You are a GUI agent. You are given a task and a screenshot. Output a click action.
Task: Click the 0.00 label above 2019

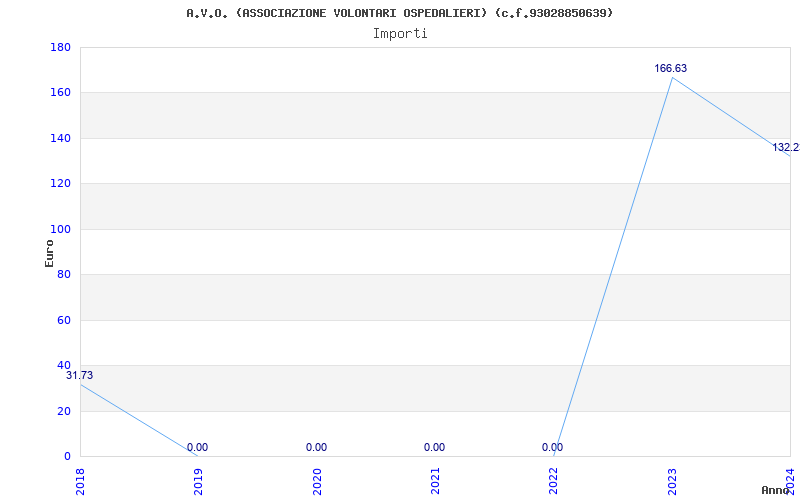[x=197, y=447]
